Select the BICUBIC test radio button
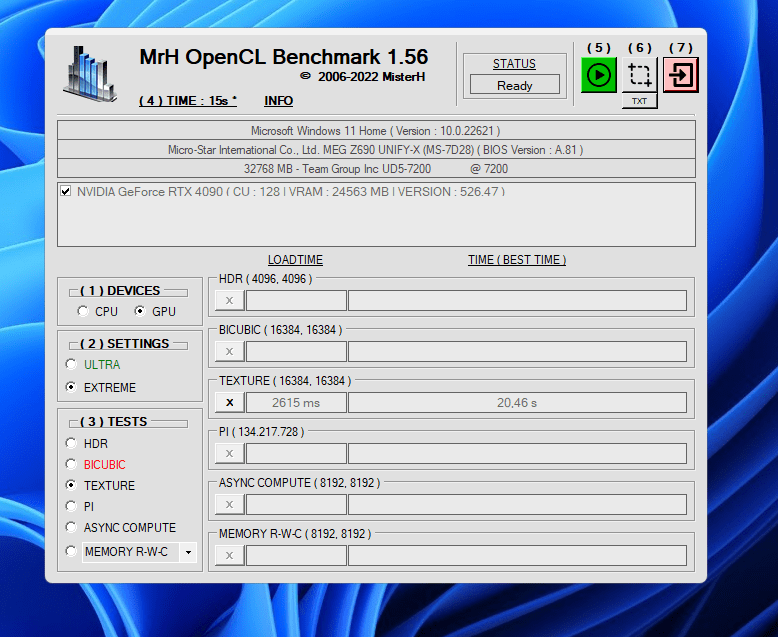The image size is (778, 637). click(x=71, y=464)
